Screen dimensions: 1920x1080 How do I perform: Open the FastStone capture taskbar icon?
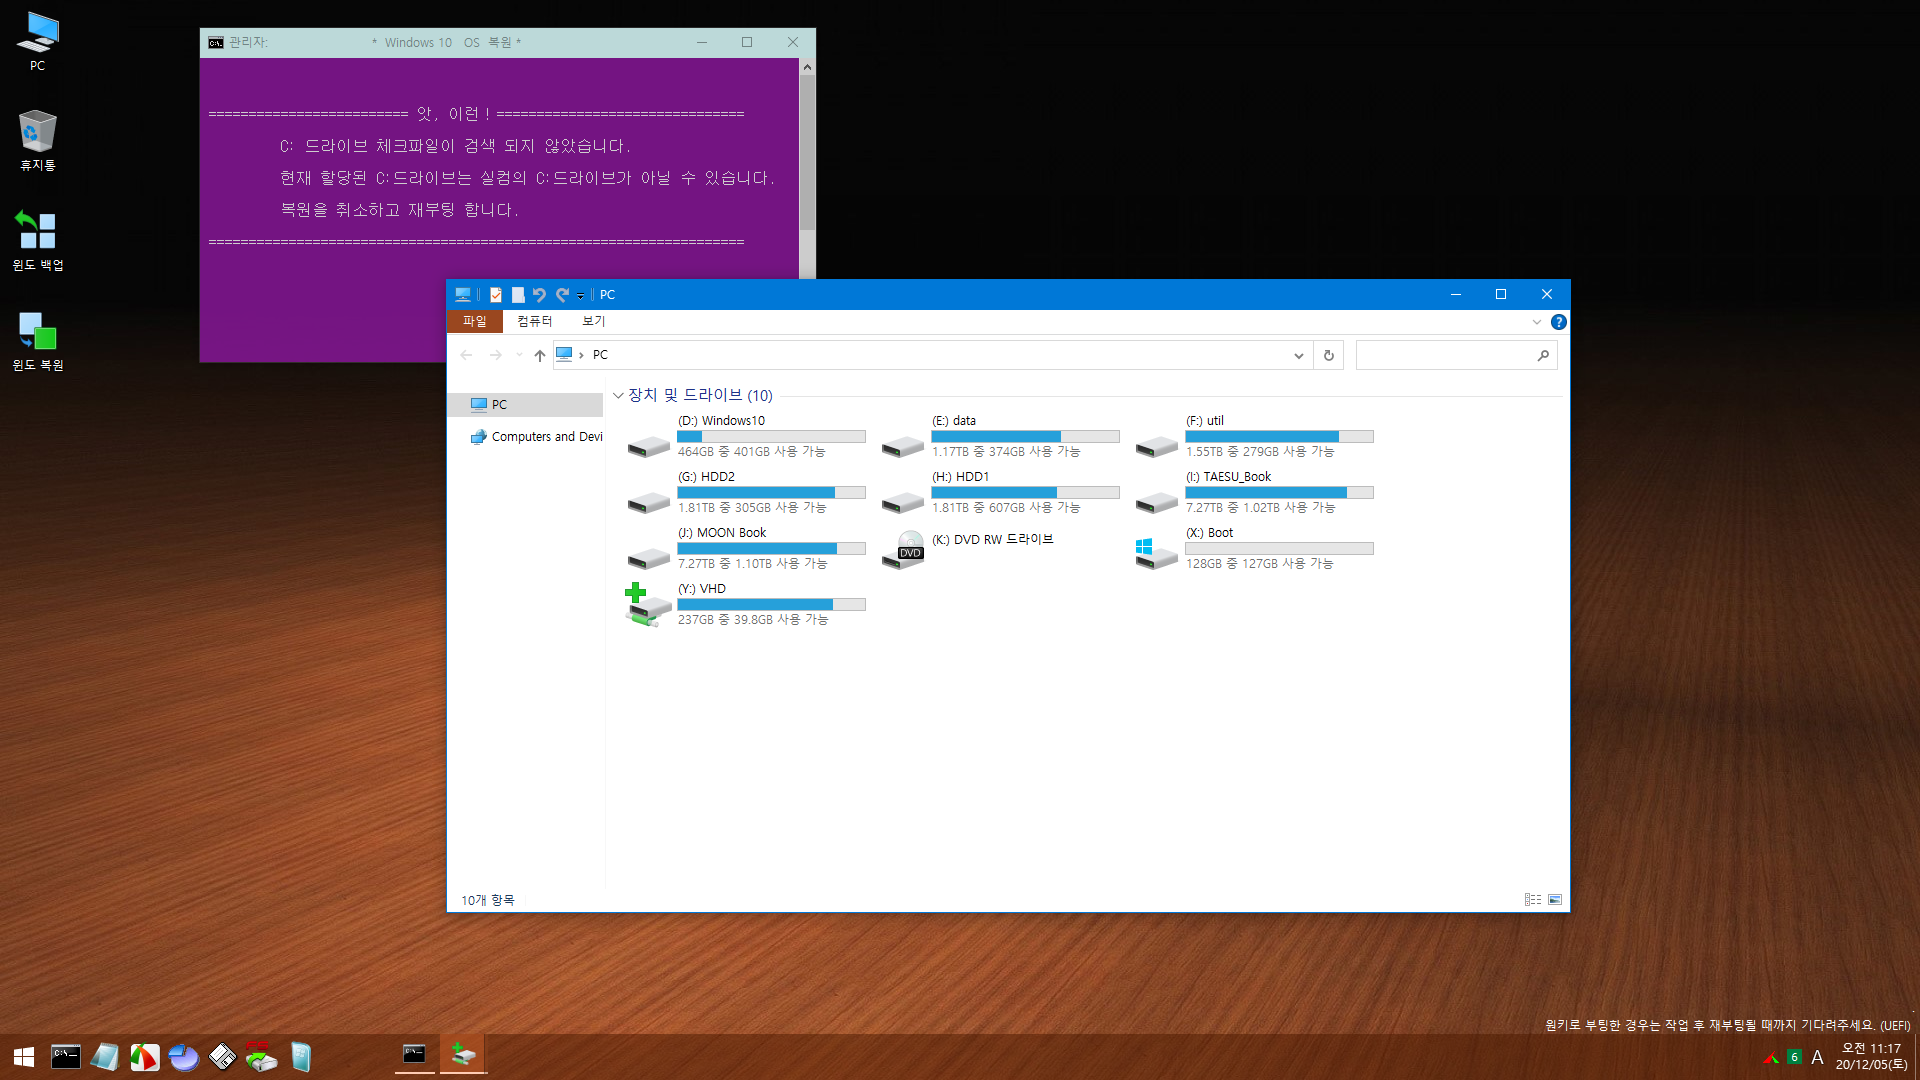[144, 1057]
